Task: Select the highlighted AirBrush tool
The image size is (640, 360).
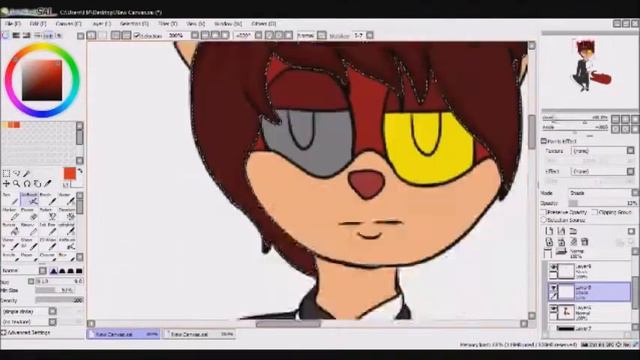Action: [29, 200]
